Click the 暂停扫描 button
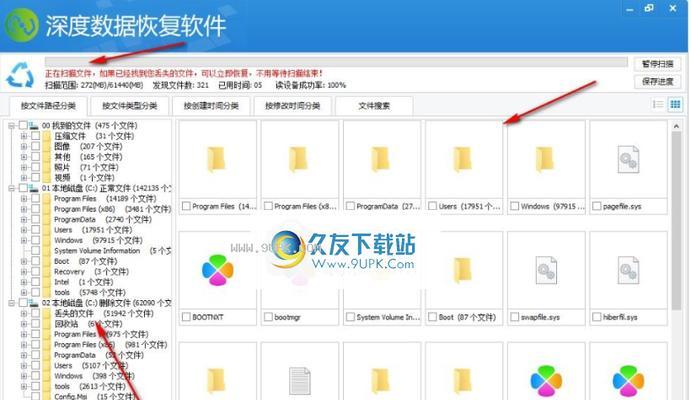 pyautogui.click(x=658, y=64)
